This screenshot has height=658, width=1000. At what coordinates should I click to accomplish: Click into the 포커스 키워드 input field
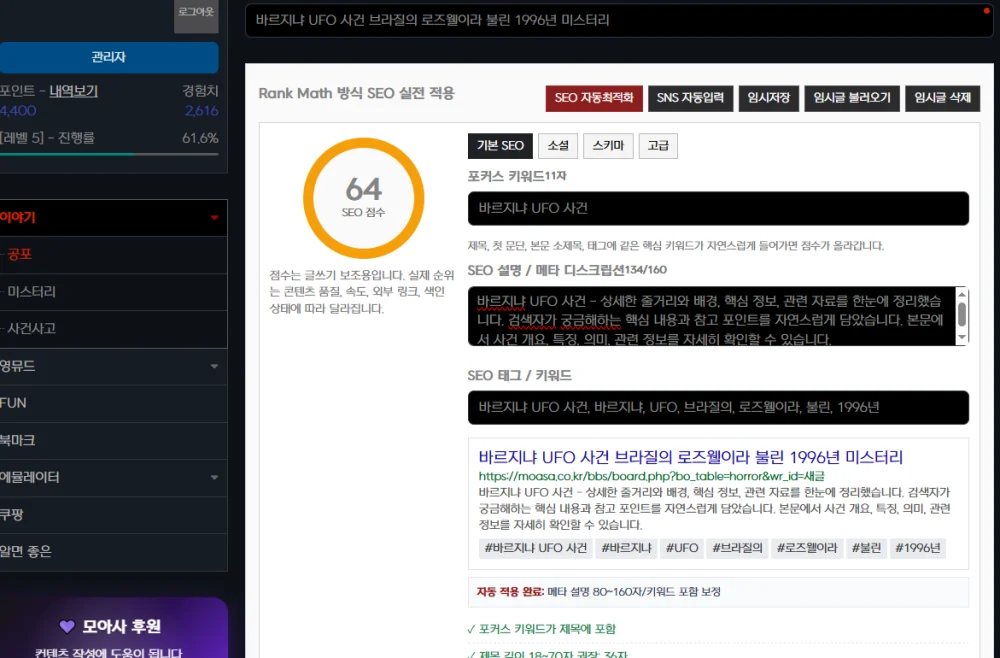point(718,208)
